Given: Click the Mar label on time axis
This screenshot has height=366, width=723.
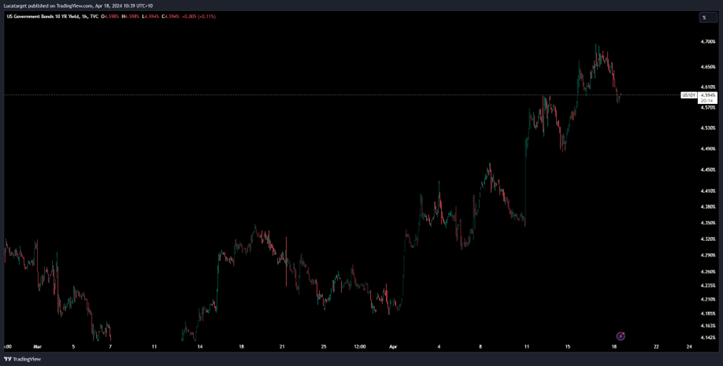Looking at the screenshot, I should tap(37, 346).
